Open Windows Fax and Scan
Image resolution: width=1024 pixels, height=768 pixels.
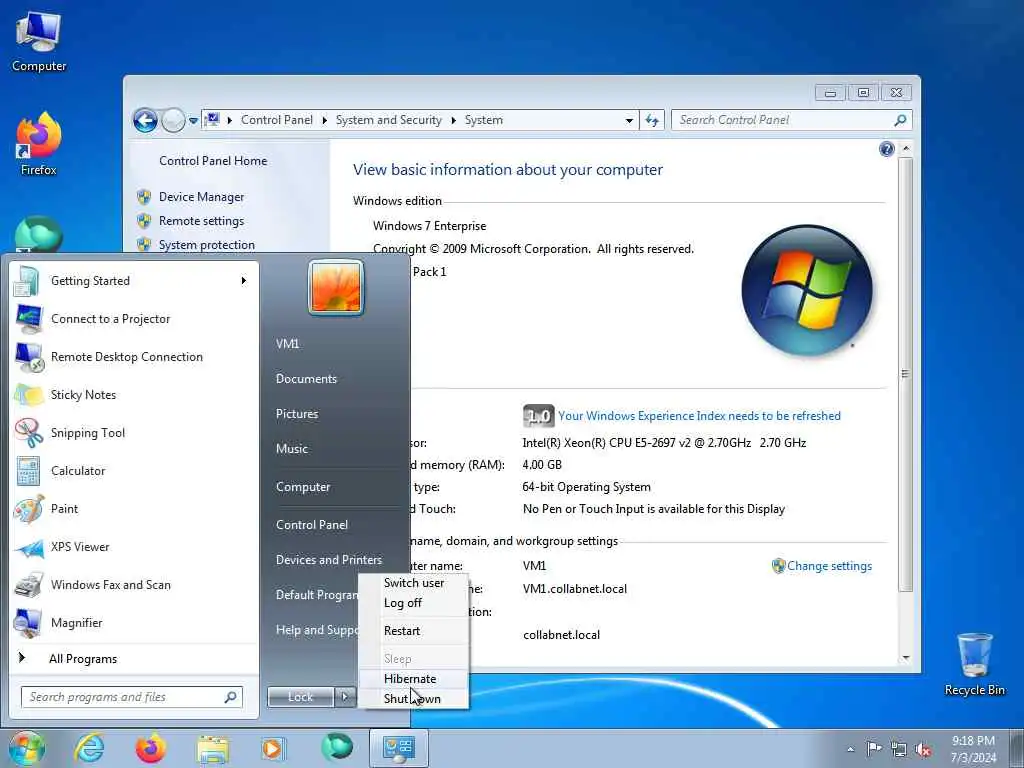(x=134, y=584)
